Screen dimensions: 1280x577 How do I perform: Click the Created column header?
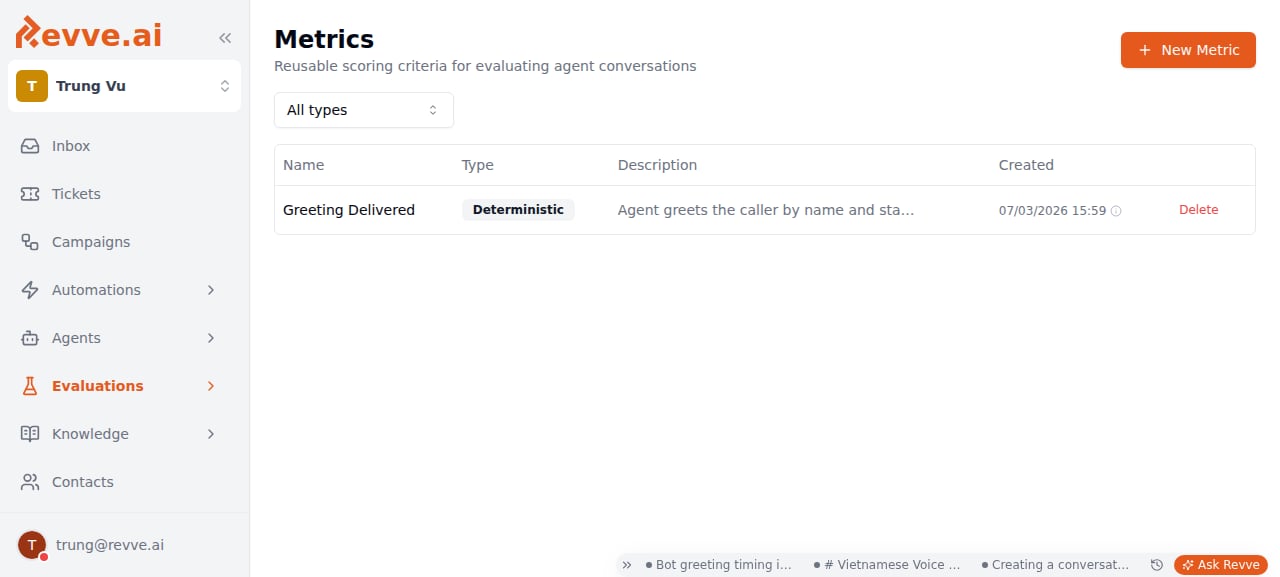1026,165
